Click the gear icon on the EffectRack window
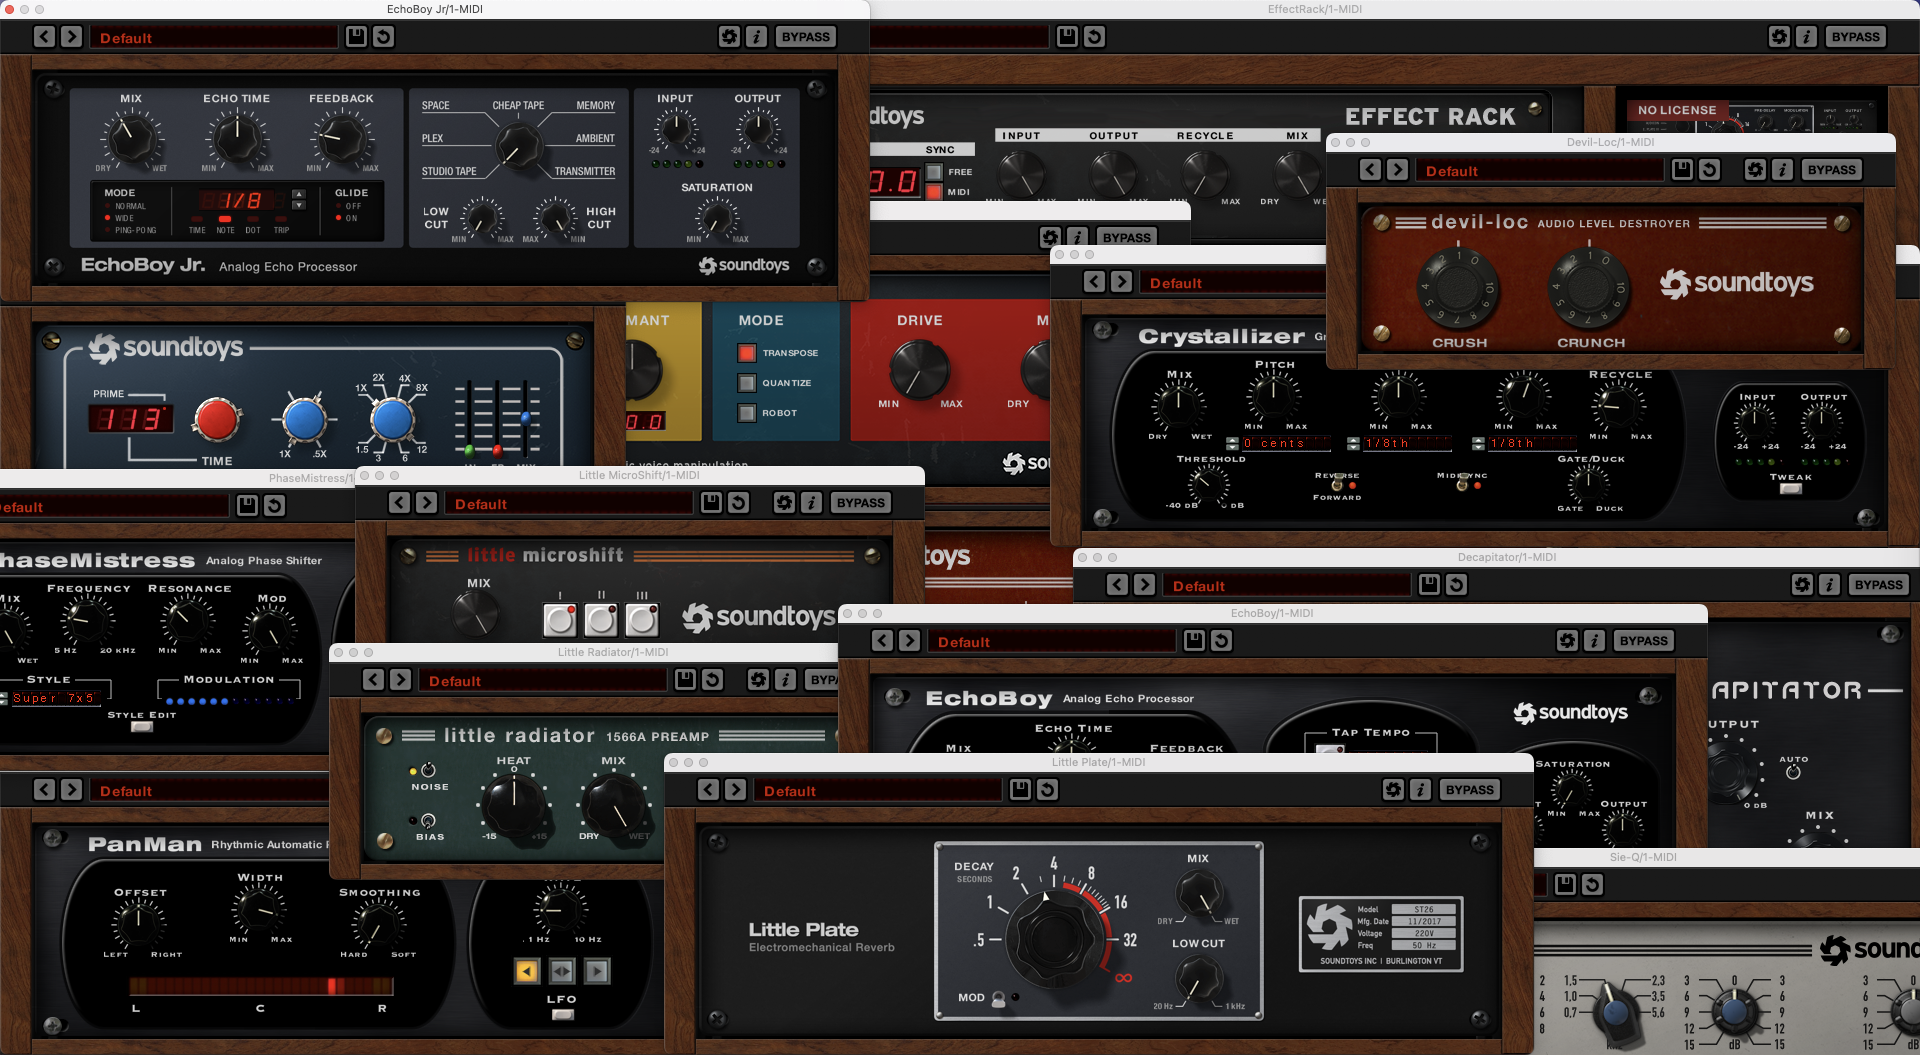The width and height of the screenshot is (1920, 1055). tap(1779, 36)
